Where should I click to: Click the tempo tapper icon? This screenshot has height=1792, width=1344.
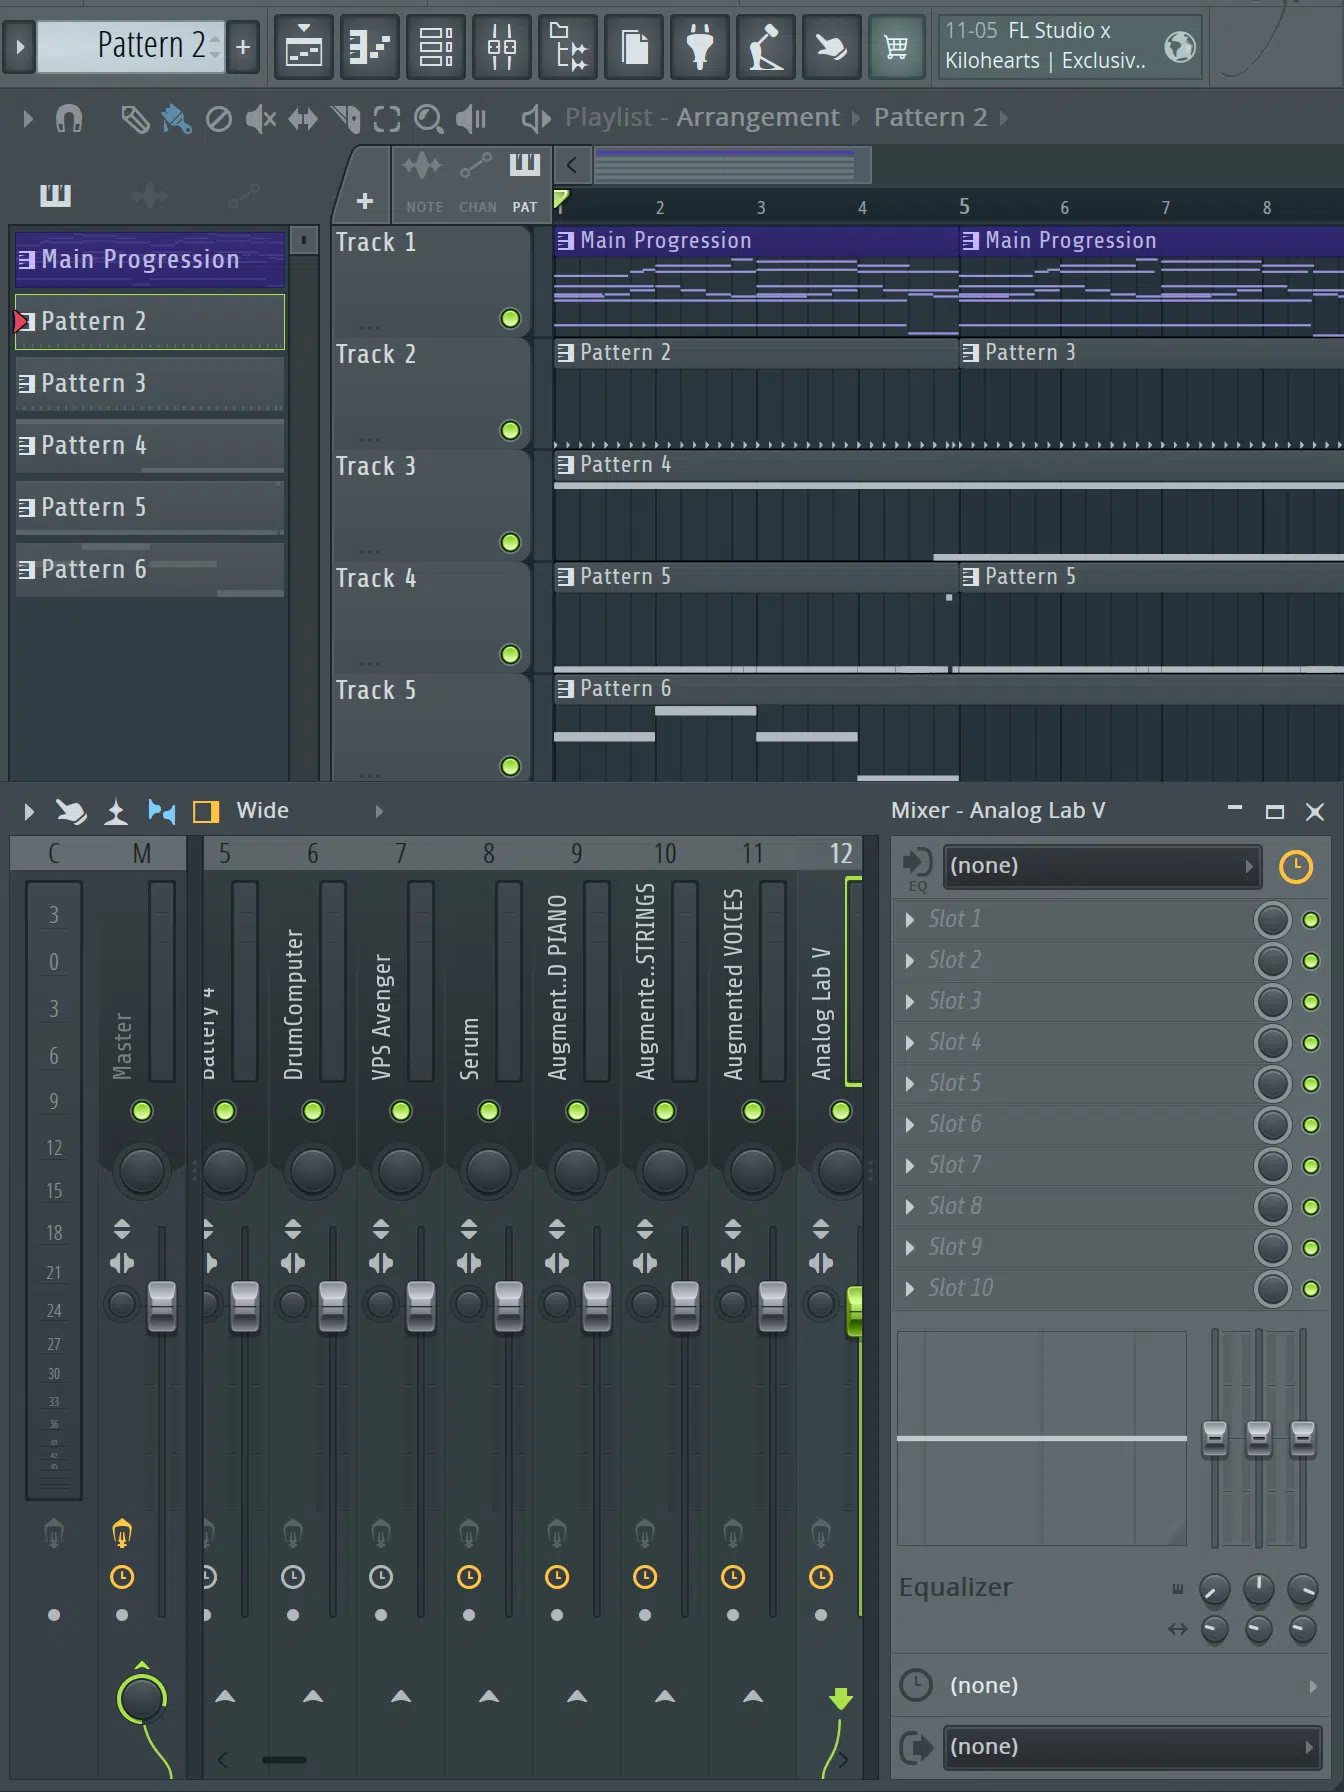[x=766, y=47]
